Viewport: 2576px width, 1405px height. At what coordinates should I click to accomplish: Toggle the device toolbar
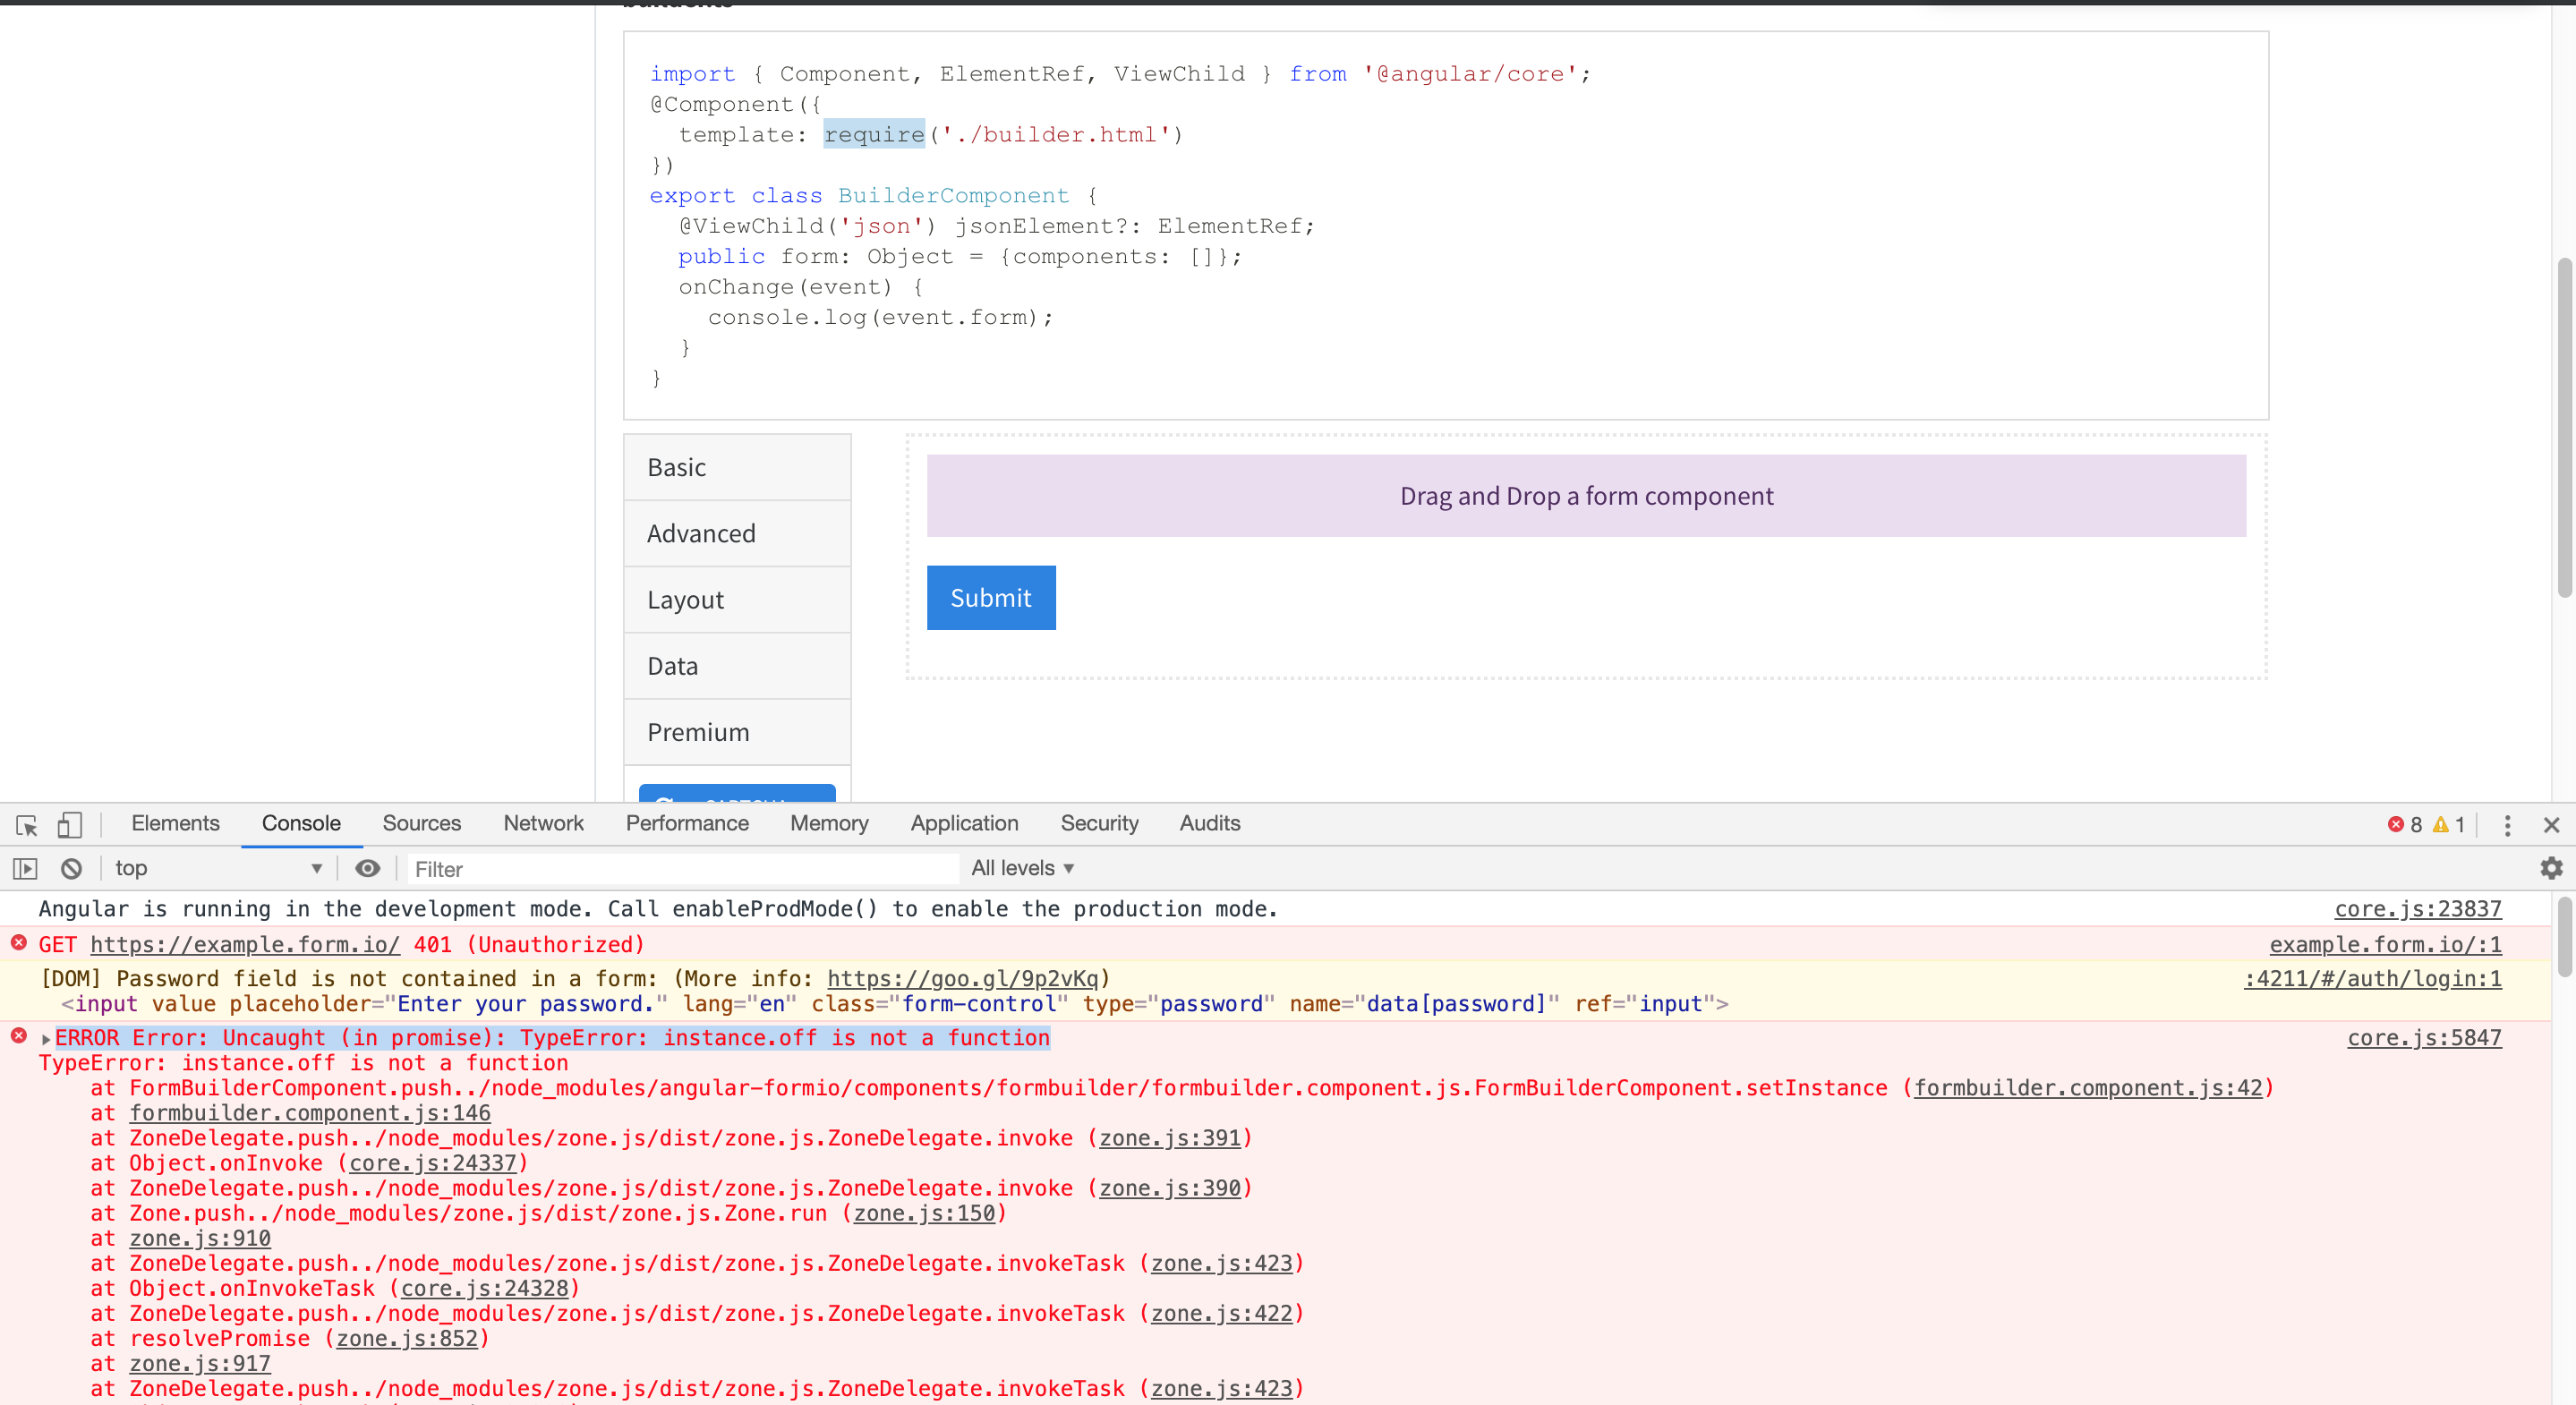[68, 825]
